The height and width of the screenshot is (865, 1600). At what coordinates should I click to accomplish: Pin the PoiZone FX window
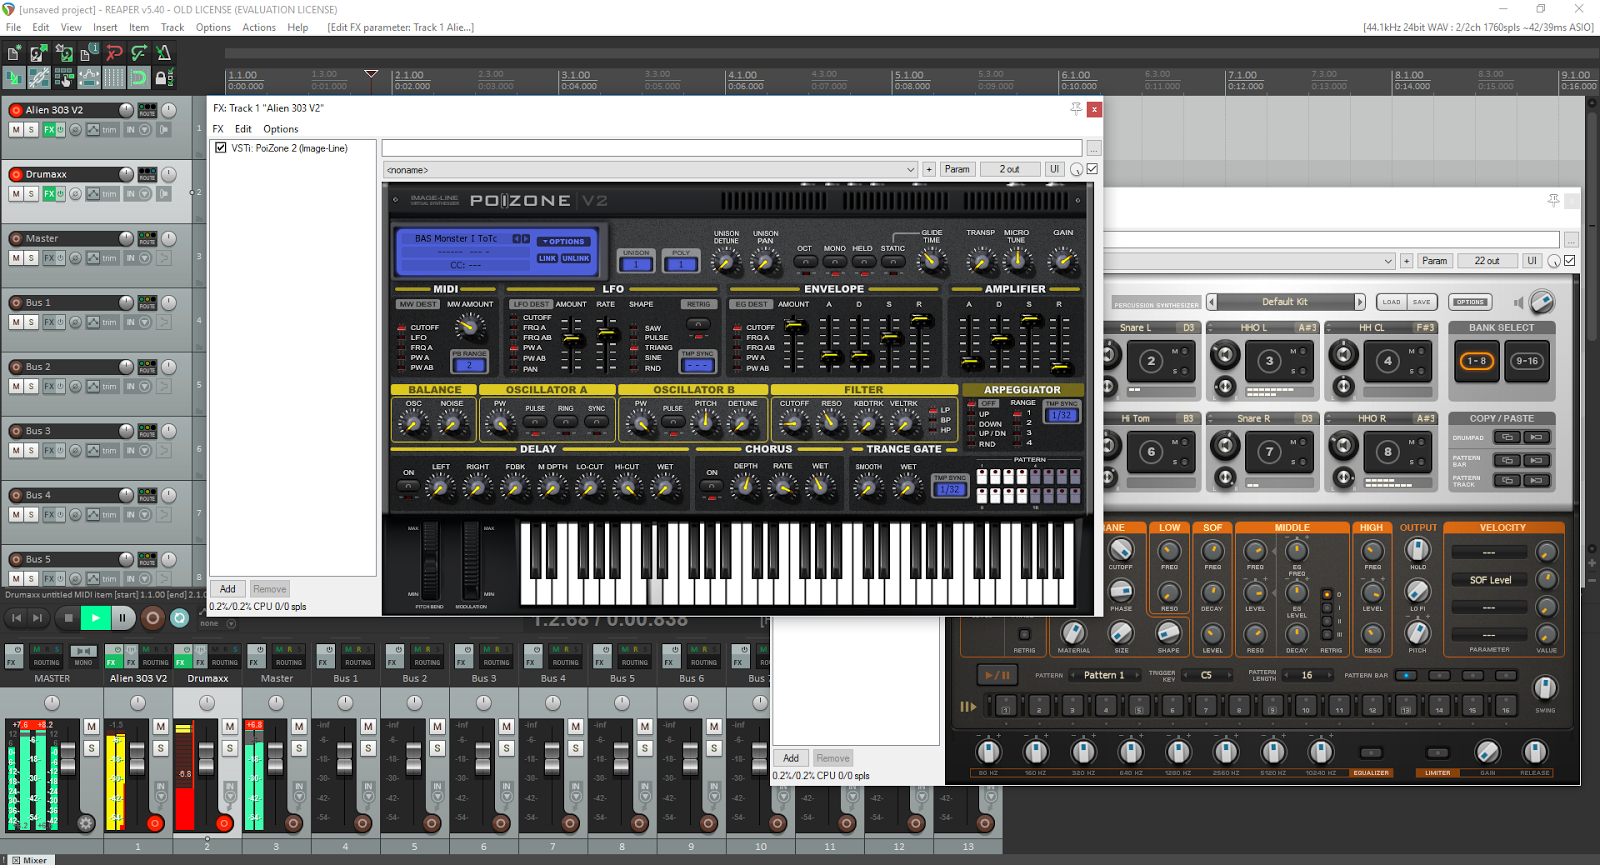pos(1076,108)
